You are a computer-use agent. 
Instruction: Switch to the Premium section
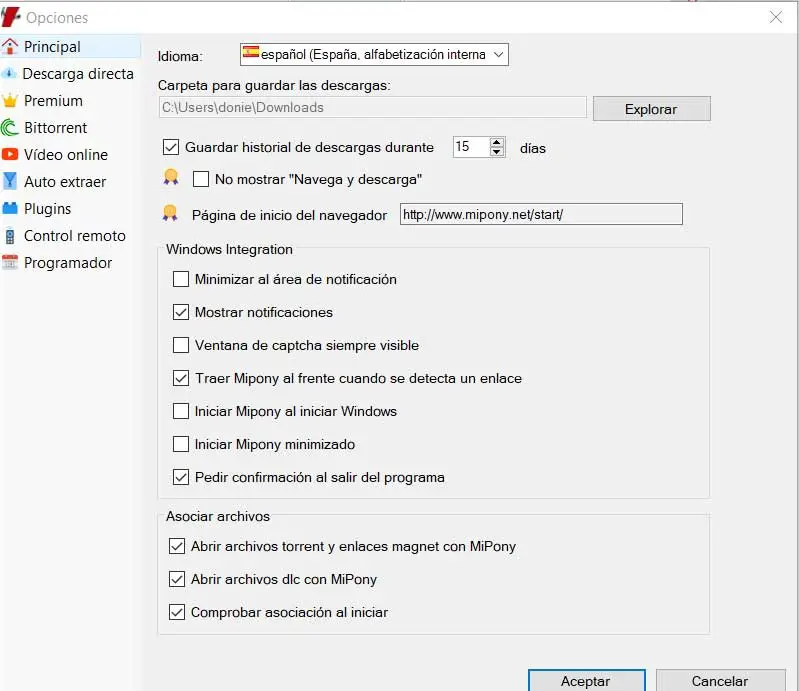(70, 100)
